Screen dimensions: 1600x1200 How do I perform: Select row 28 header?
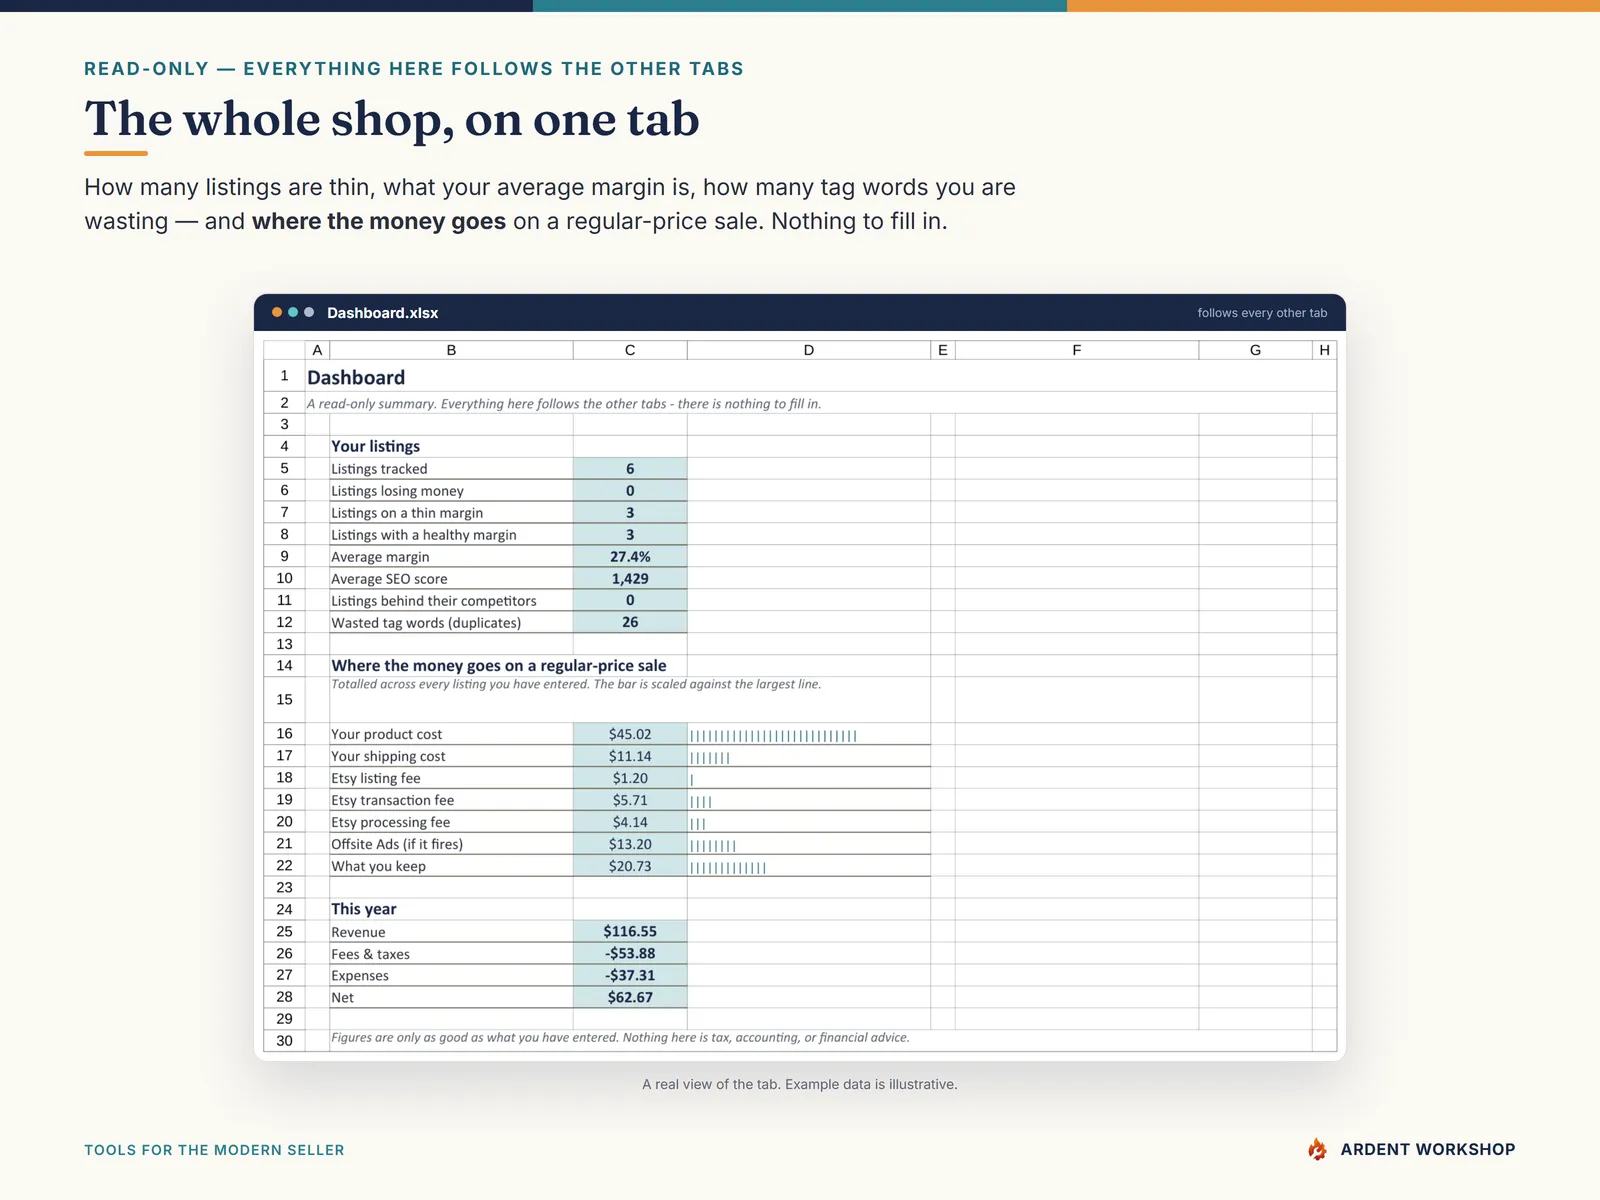click(x=284, y=997)
